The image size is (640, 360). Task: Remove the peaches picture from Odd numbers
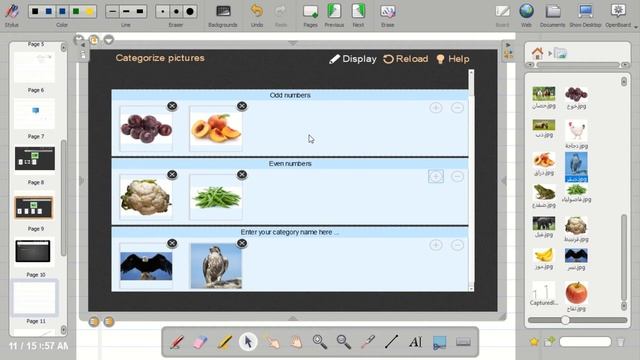(242, 106)
